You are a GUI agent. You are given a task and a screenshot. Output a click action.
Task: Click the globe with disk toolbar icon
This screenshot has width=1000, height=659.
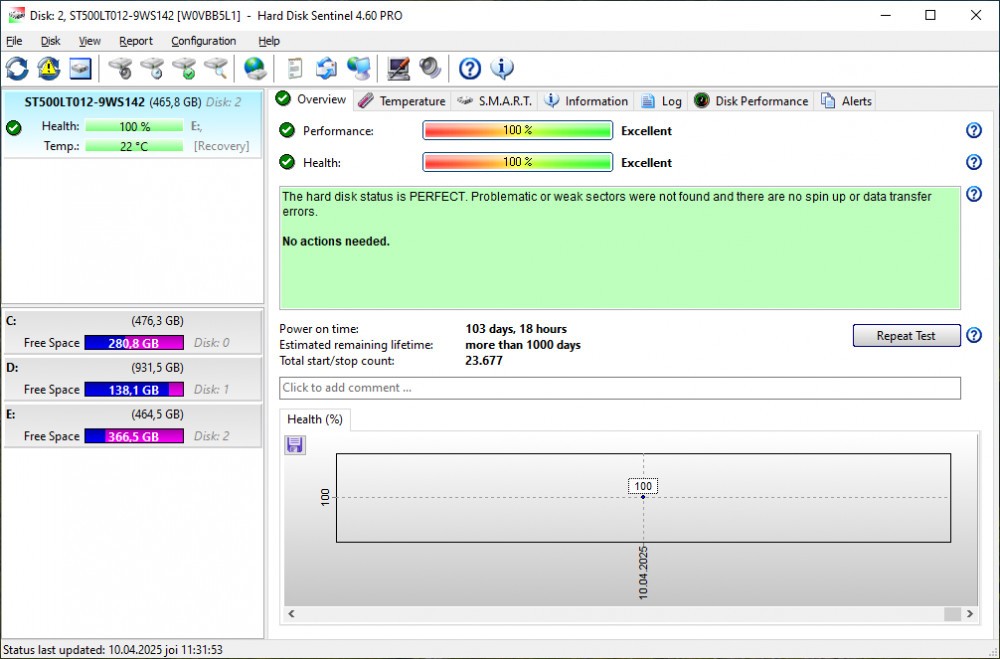coord(254,68)
